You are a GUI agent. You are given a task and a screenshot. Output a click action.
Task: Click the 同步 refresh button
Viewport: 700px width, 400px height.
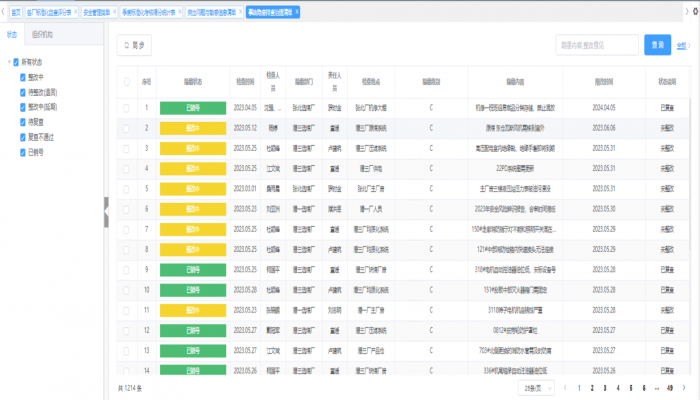click(x=134, y=45)
